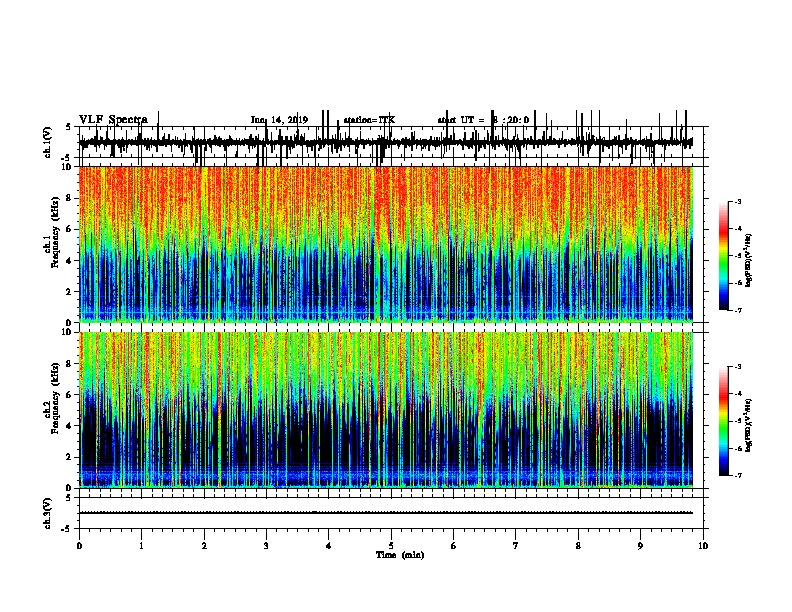Viewport: 792px width, 612px height.
Task: Click the "VLF Spectra" plot title
Action: pos(113,120)
